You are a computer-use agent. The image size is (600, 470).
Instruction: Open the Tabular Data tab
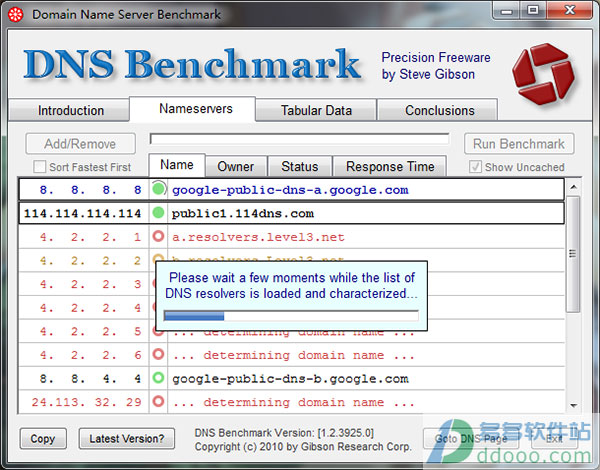point(316,110)
